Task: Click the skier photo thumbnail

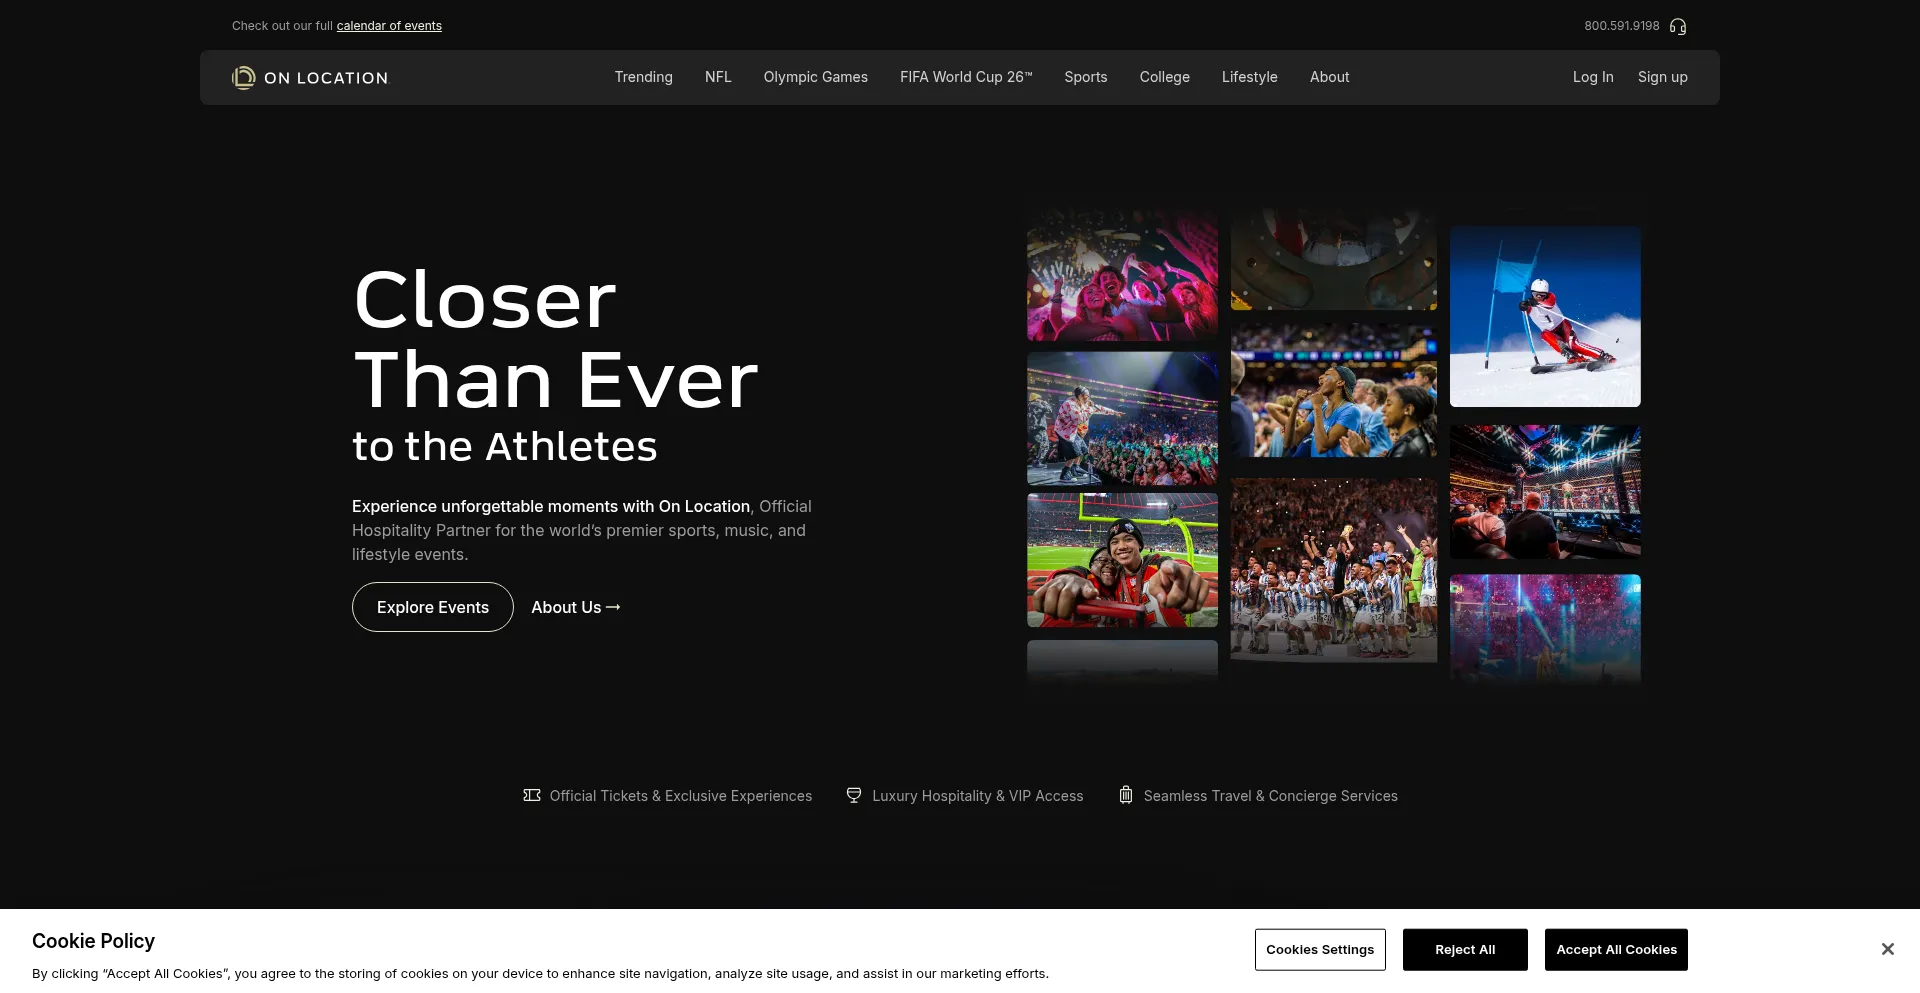Action: [1545, 316]
